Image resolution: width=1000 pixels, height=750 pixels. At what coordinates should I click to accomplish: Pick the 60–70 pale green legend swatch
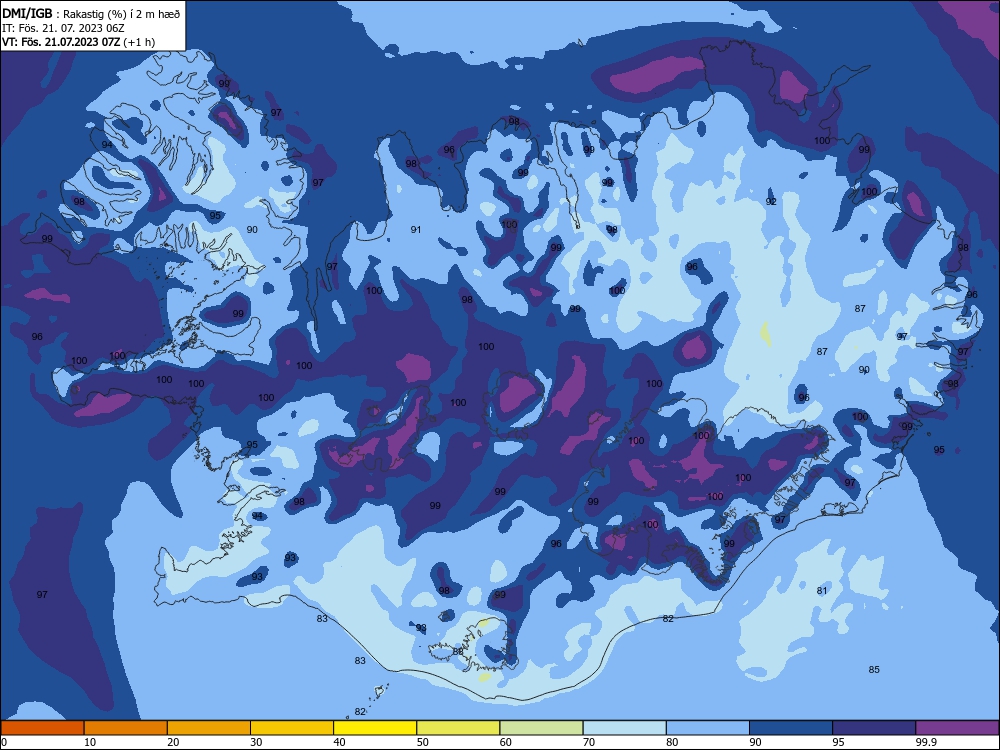(x=541, y=728)
